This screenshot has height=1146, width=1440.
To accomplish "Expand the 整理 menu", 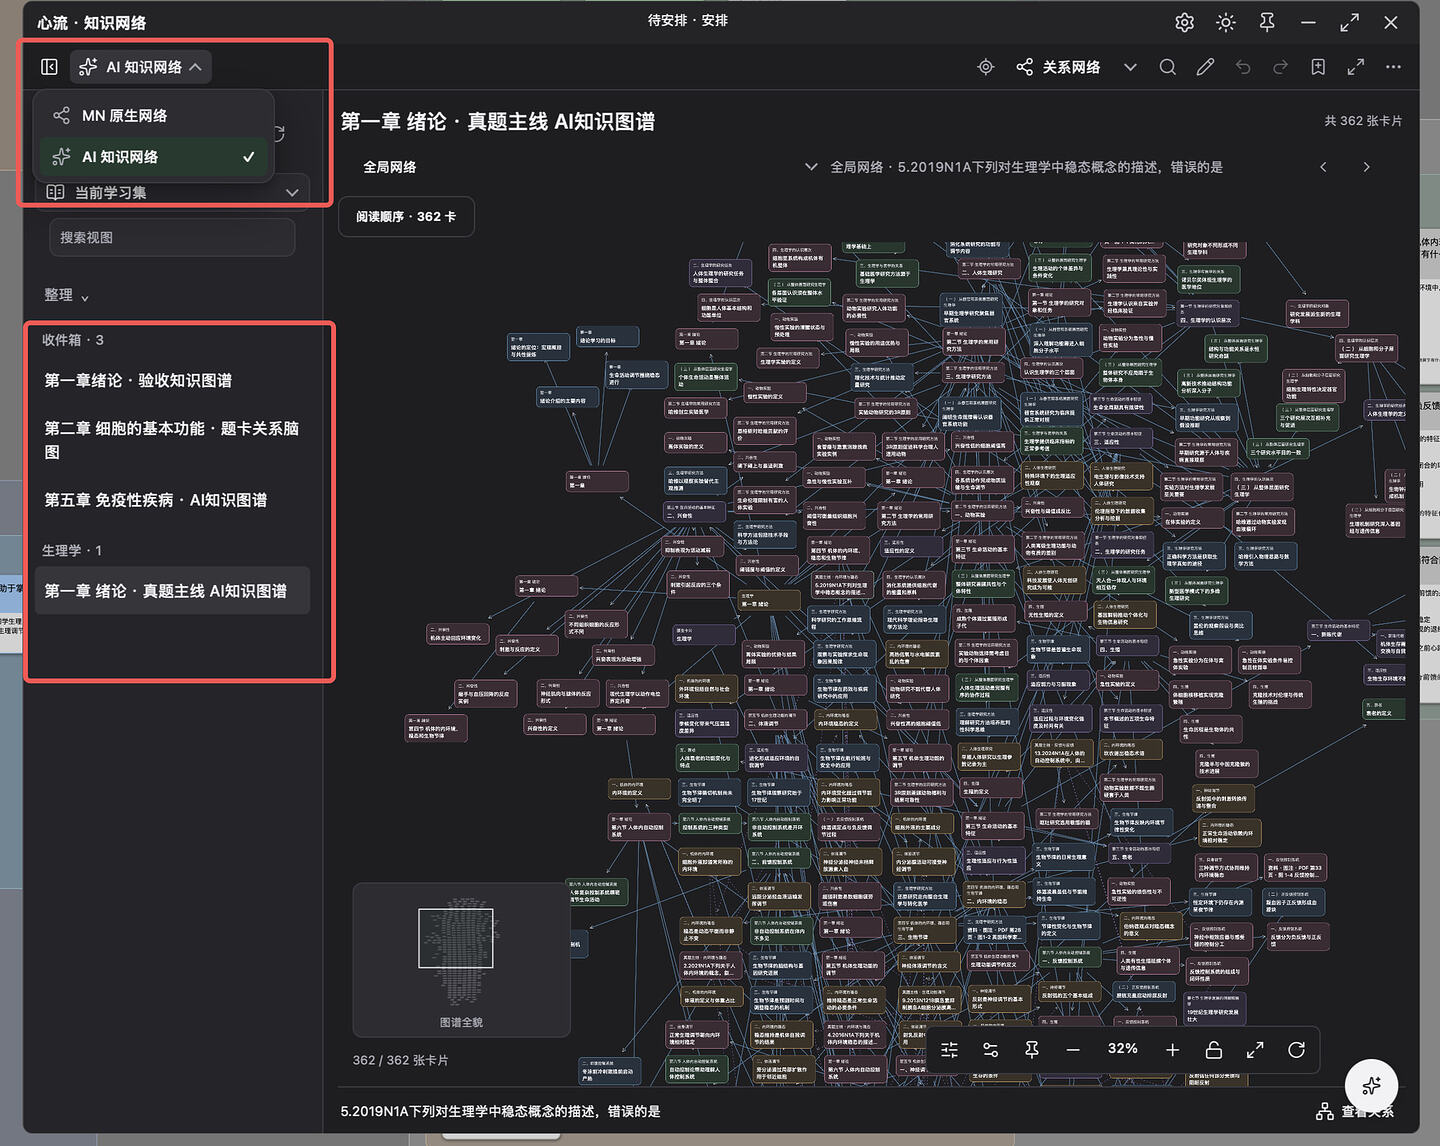I will coord(66,295).
